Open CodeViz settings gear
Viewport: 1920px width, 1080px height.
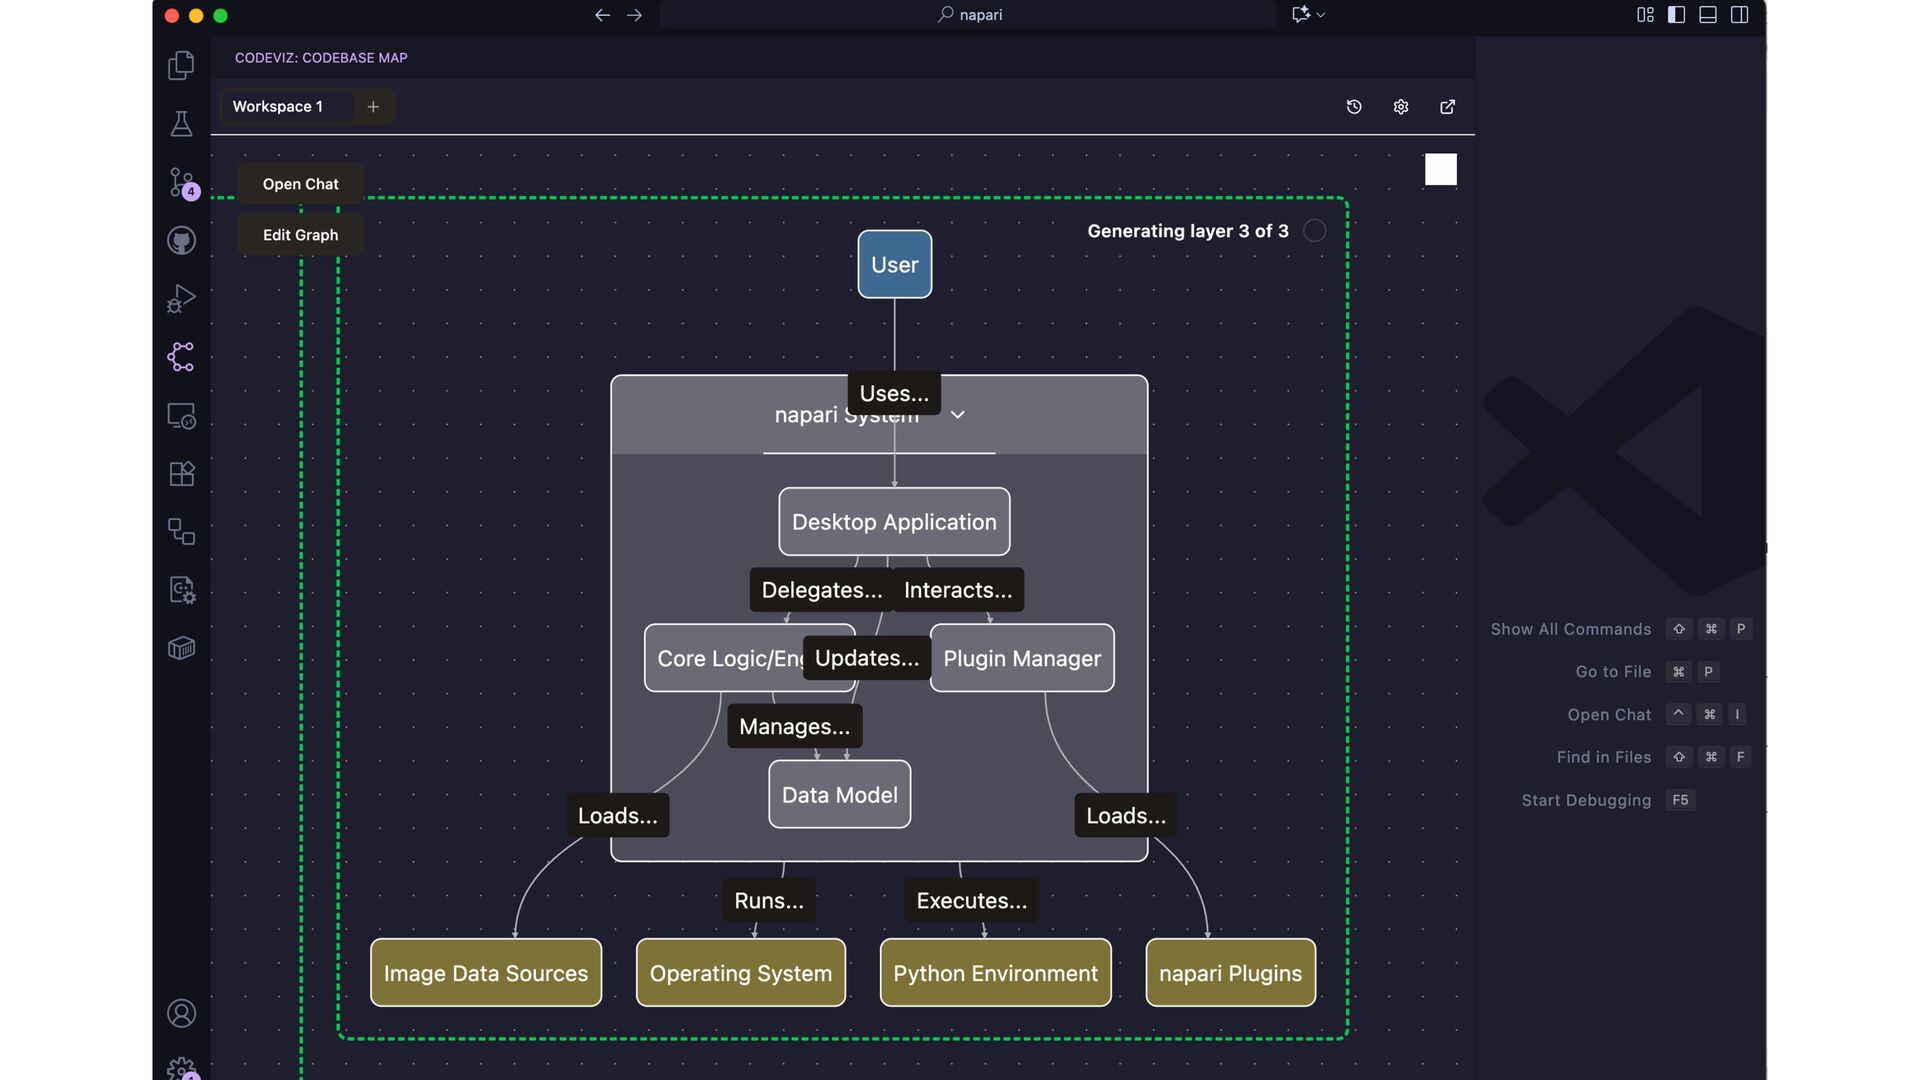click(x=1401, y=107)
